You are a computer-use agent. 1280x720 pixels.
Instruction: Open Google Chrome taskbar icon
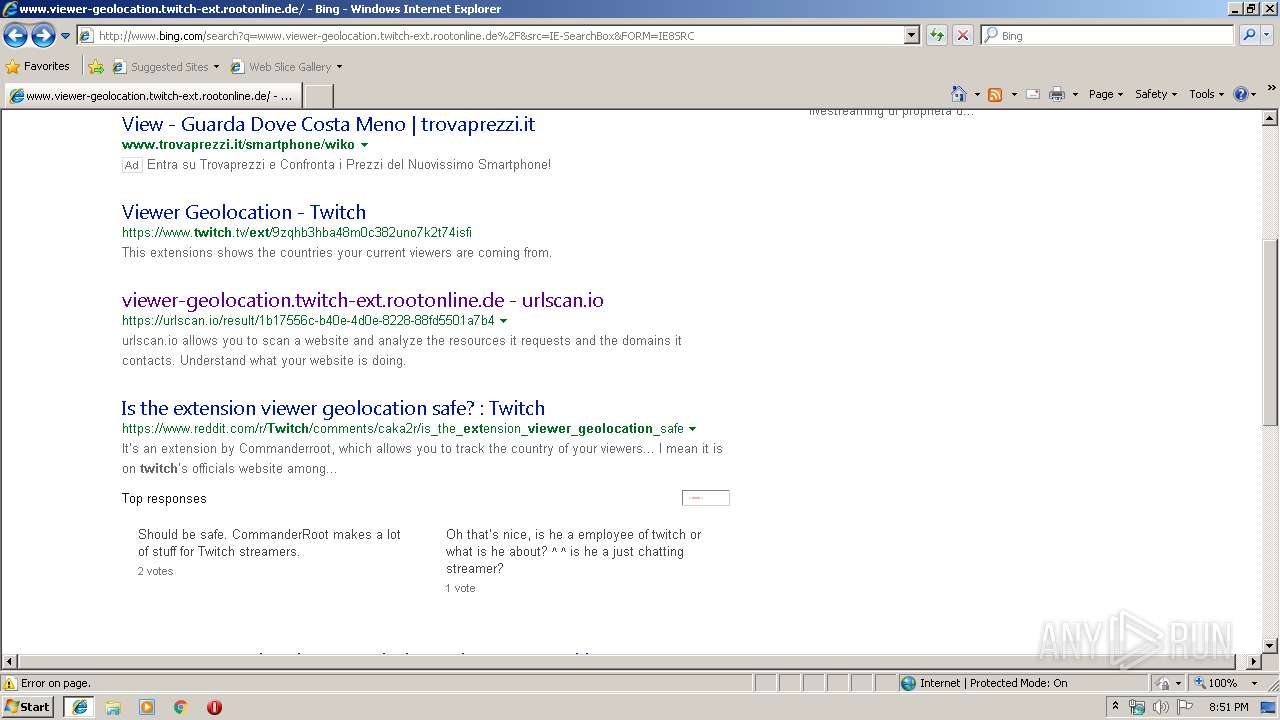(181, 706)
